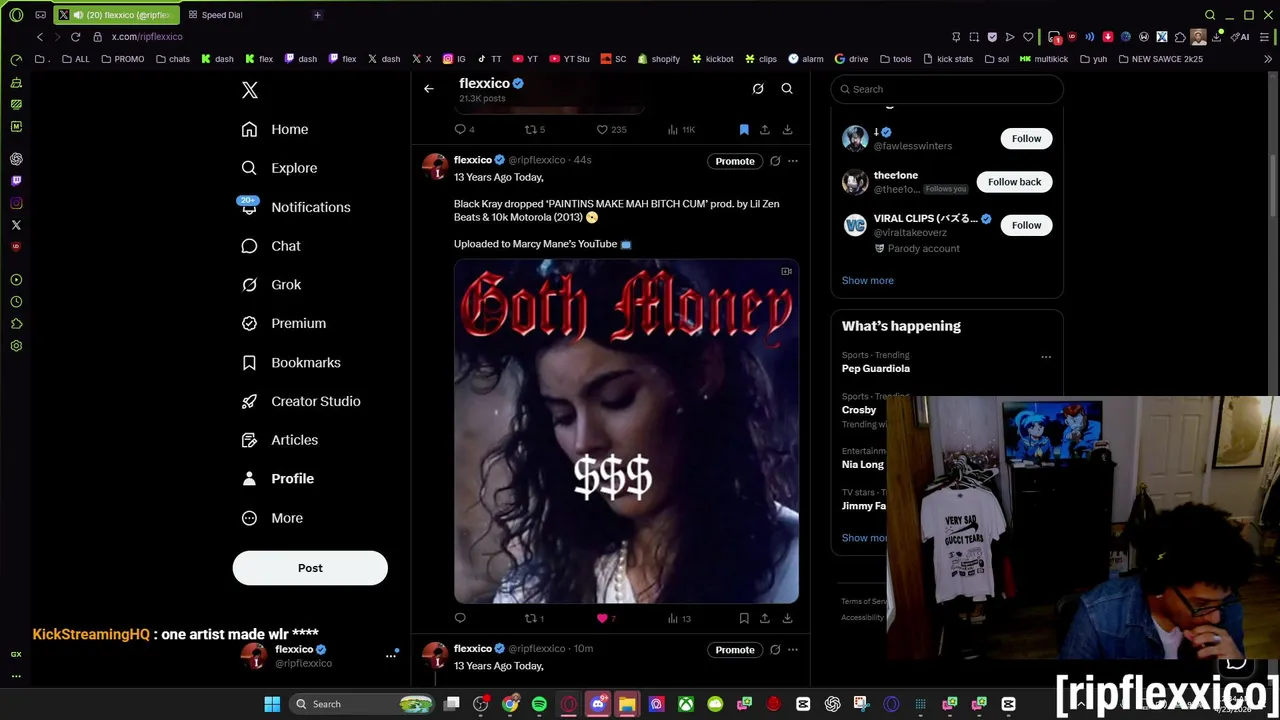Image resolution: width=1280 pixels, height=720 pixels.
Task: Open the Goth Money image
Action: 626,431
